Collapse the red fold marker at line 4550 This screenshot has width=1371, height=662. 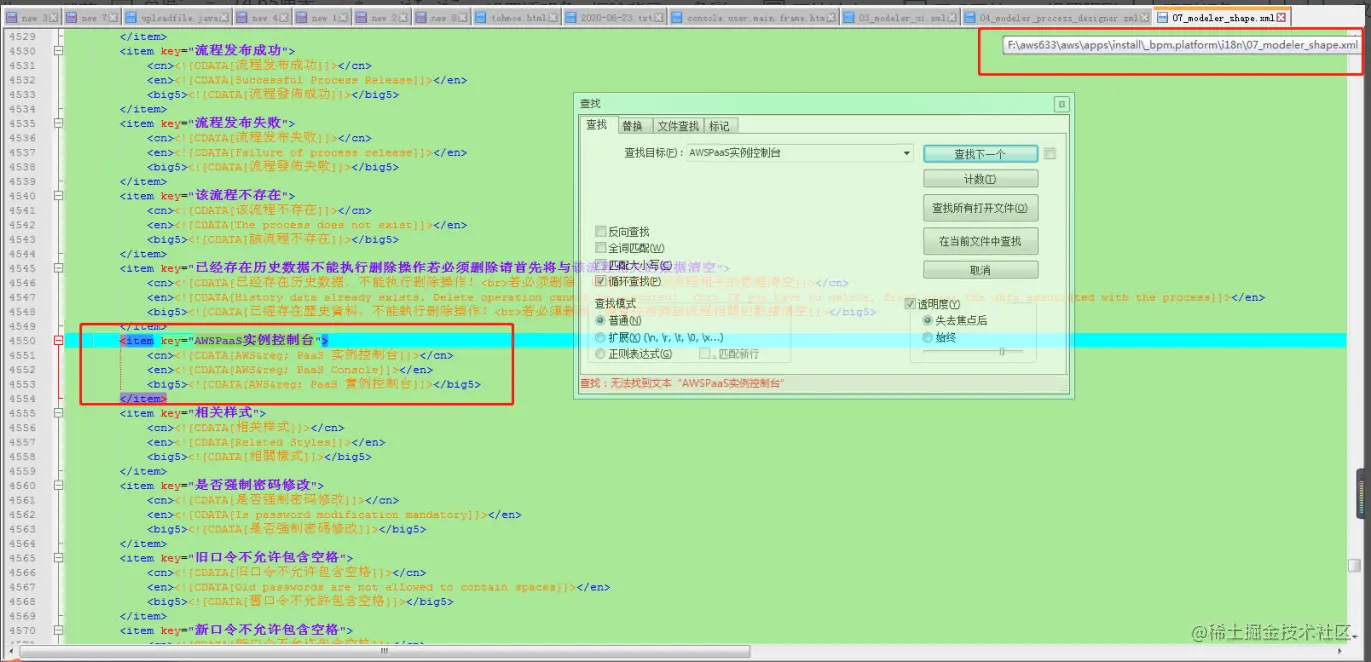pos(58,341)
